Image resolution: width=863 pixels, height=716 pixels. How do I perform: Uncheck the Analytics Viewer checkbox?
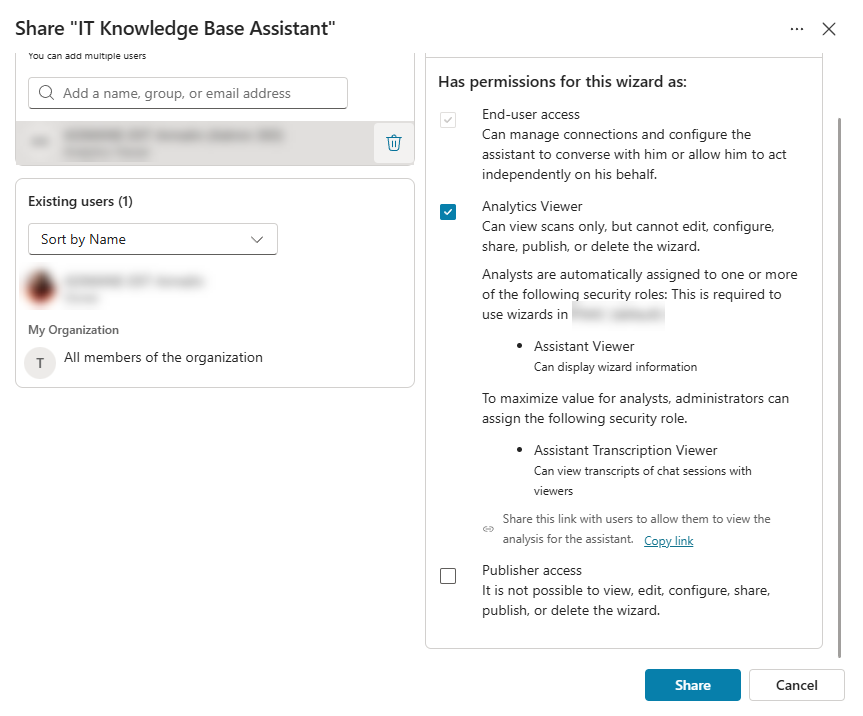(x=448, y=212)
